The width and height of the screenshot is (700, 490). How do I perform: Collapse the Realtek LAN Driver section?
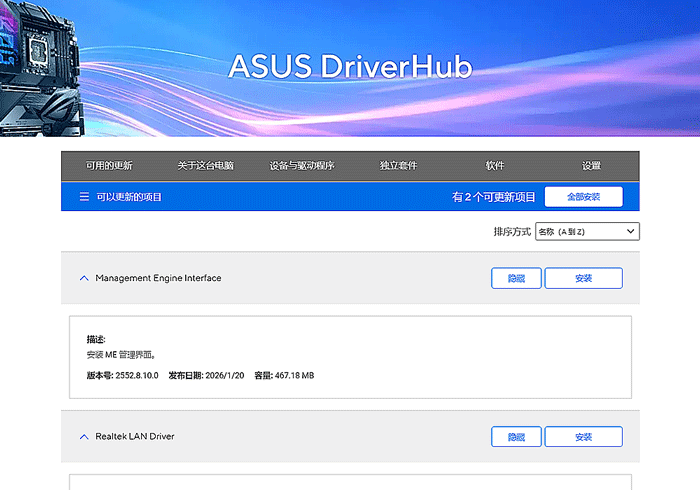pos(84,436)
